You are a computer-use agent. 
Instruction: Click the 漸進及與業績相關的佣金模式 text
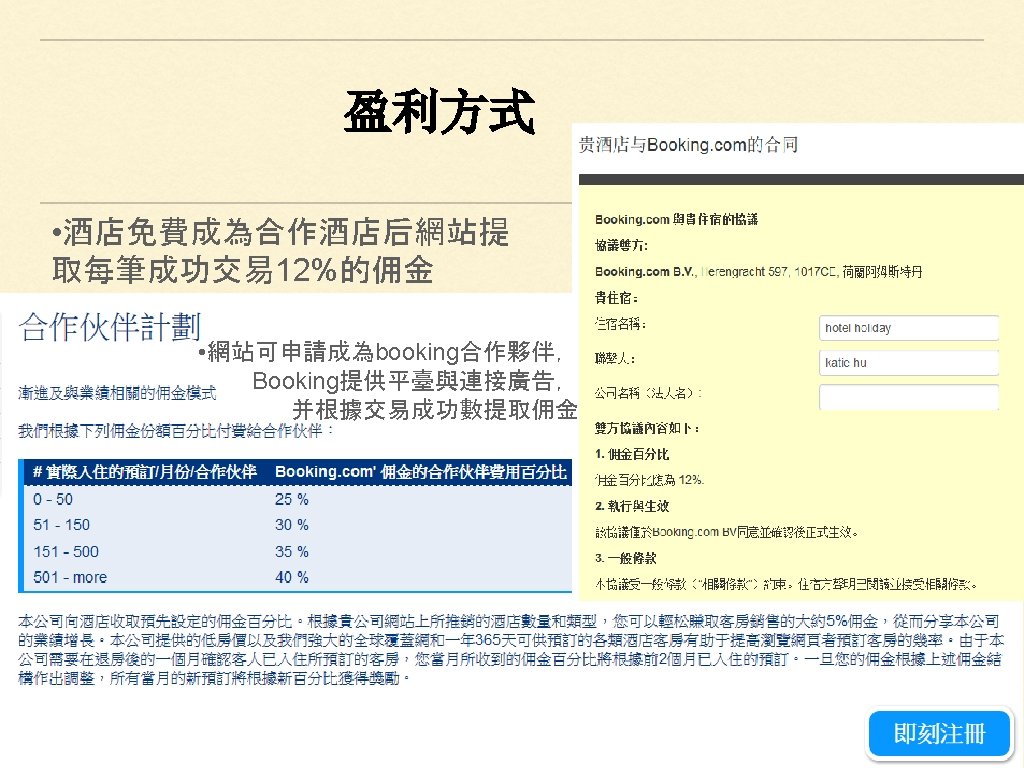[x=117, y=392]
